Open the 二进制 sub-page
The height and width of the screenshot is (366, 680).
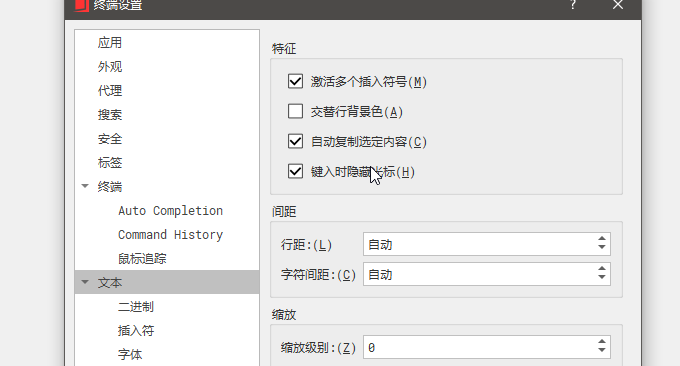(x=136, y=307)
